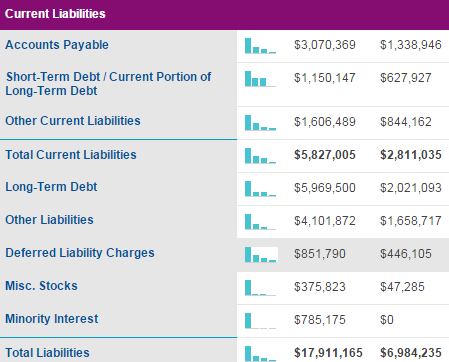Open the Long-Term Debt mini chart
This screenshot has width=449, height=362.
[x=260, y=189]
